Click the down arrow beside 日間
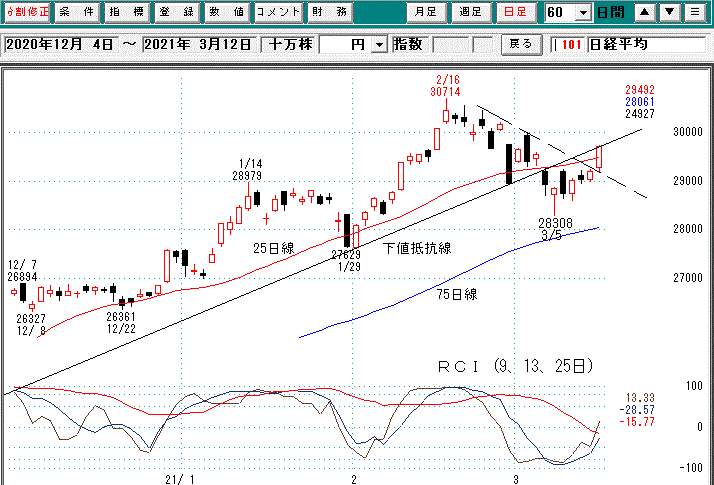Image resolution: width=714 pixels, height=485 pixels. click(670, 13)
